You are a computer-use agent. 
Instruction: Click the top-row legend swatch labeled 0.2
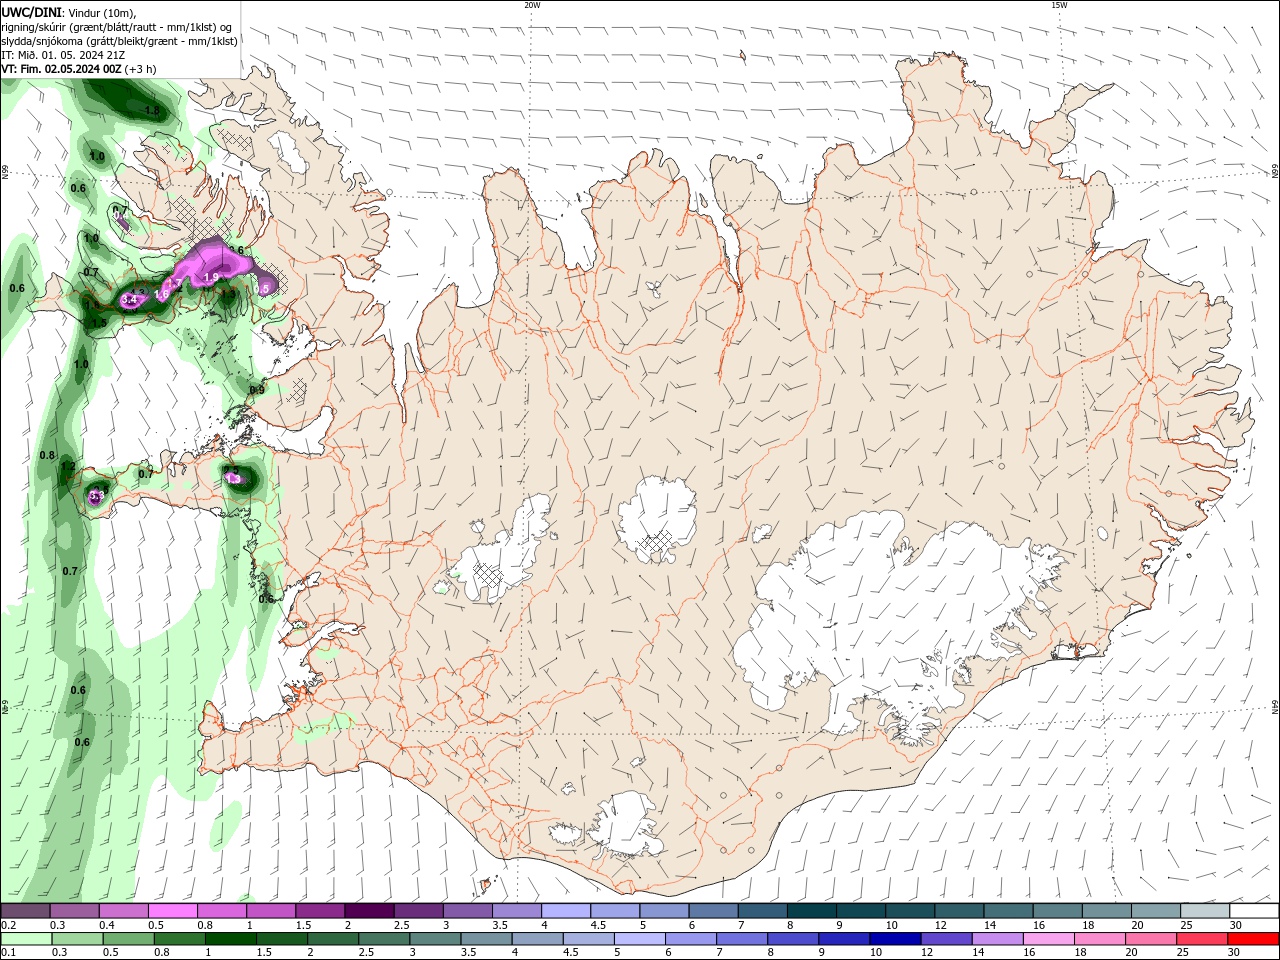pos(25,911)
